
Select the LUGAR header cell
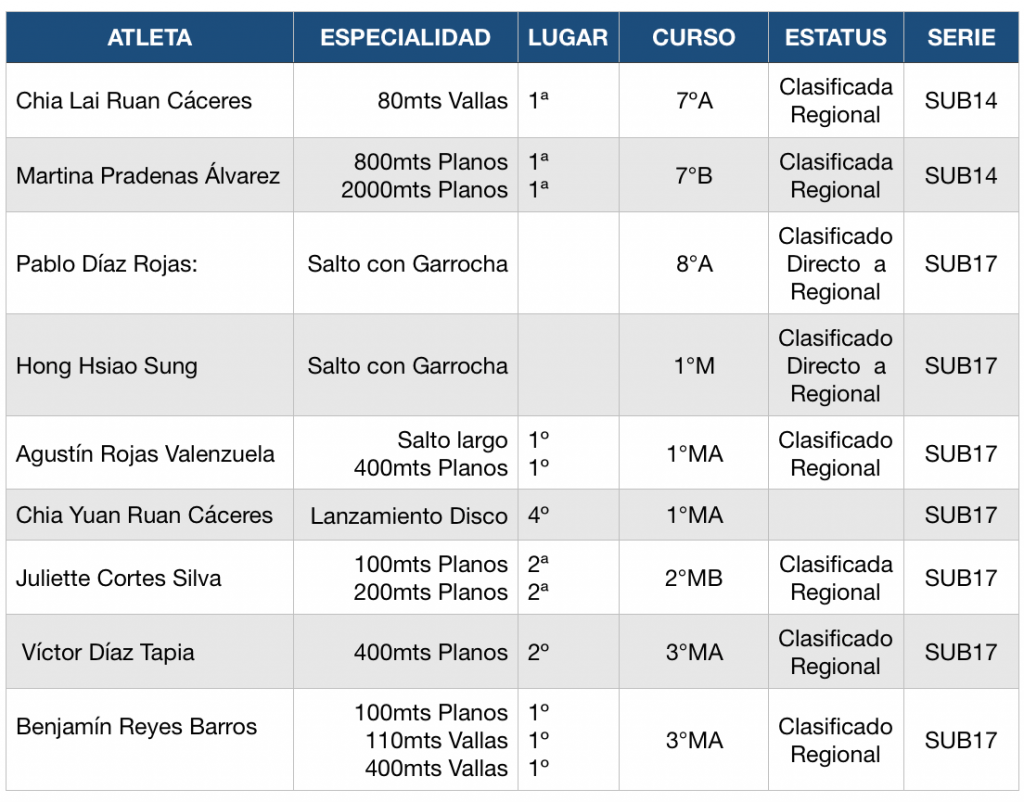coord(568,37)
